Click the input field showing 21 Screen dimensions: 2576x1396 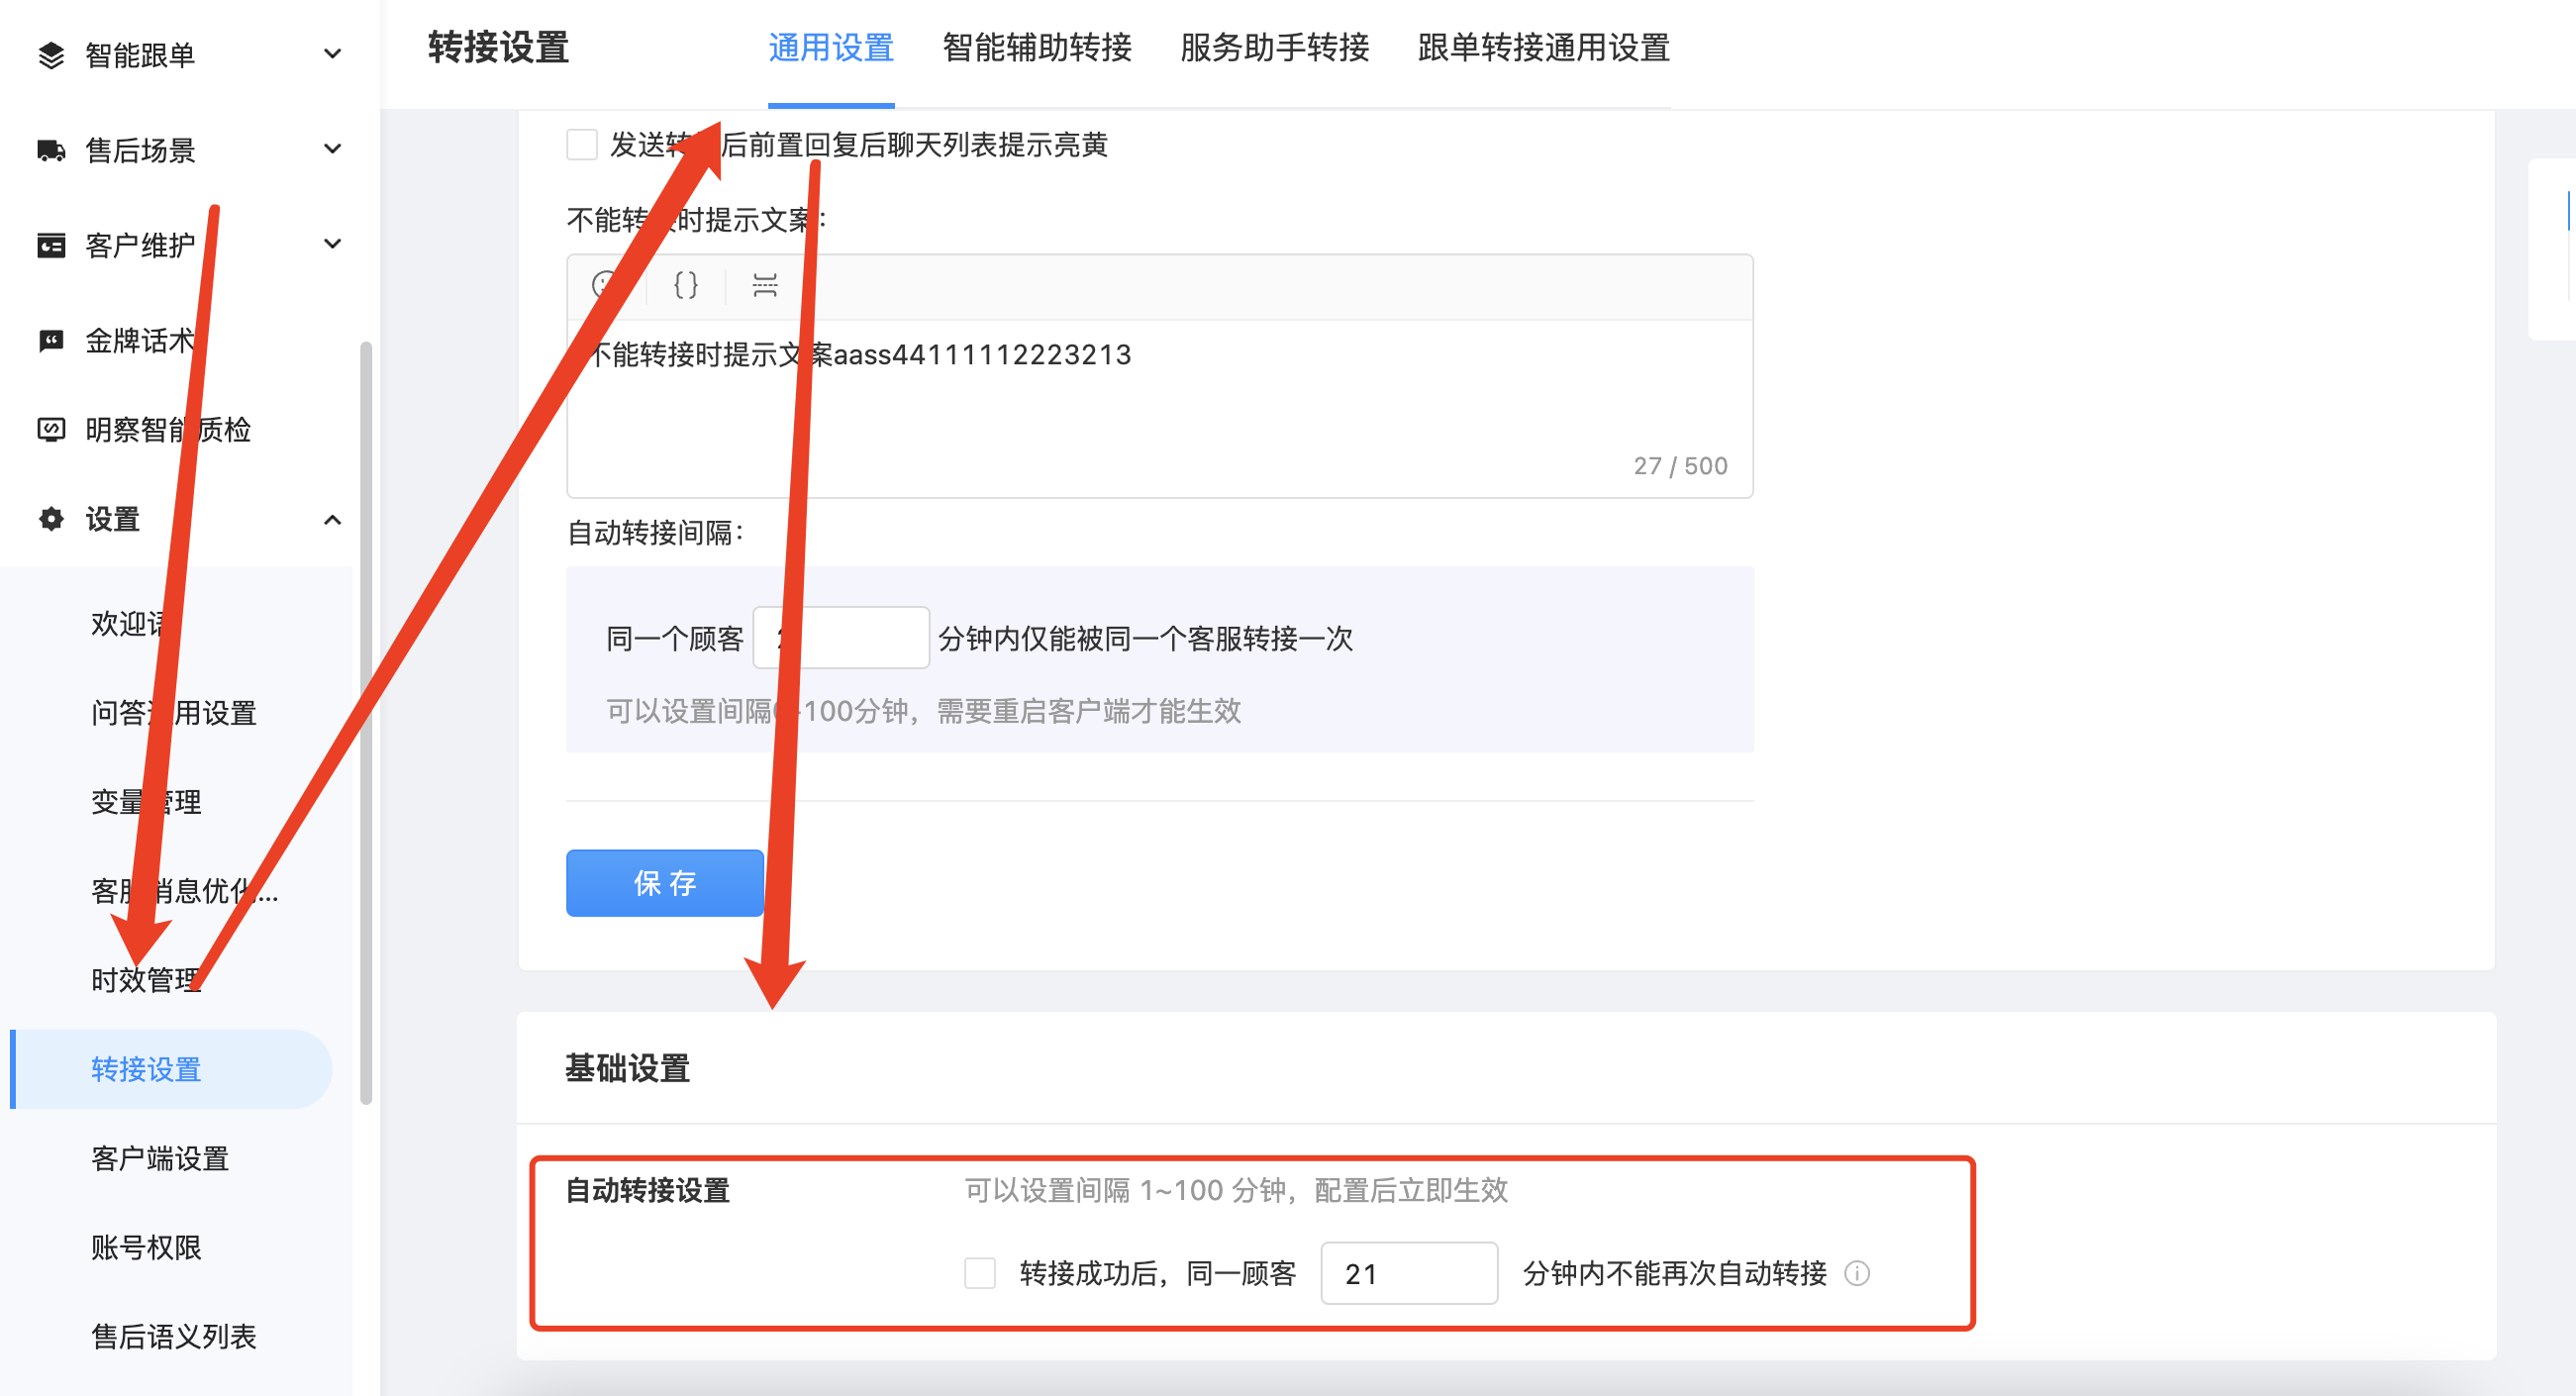[x=1409, y=1273]
